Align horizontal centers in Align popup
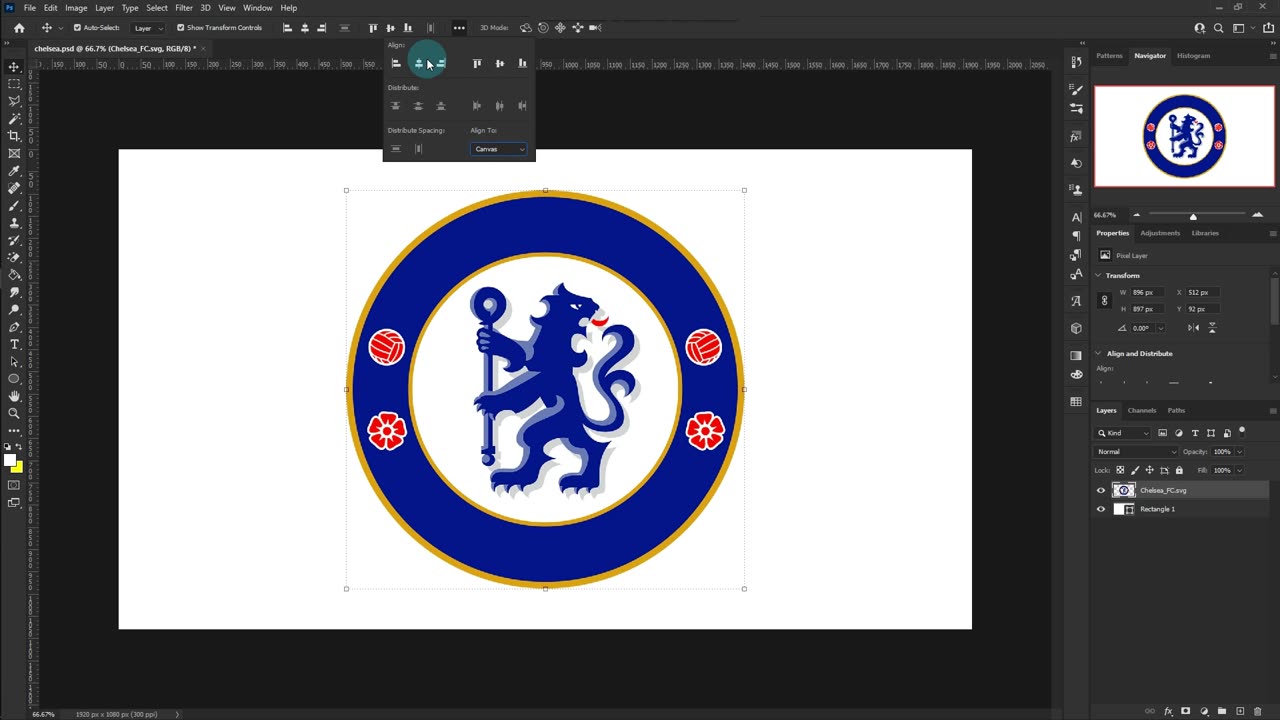Image resolution: width=1280 pixels, height=720 pixels. click(418, 64)
